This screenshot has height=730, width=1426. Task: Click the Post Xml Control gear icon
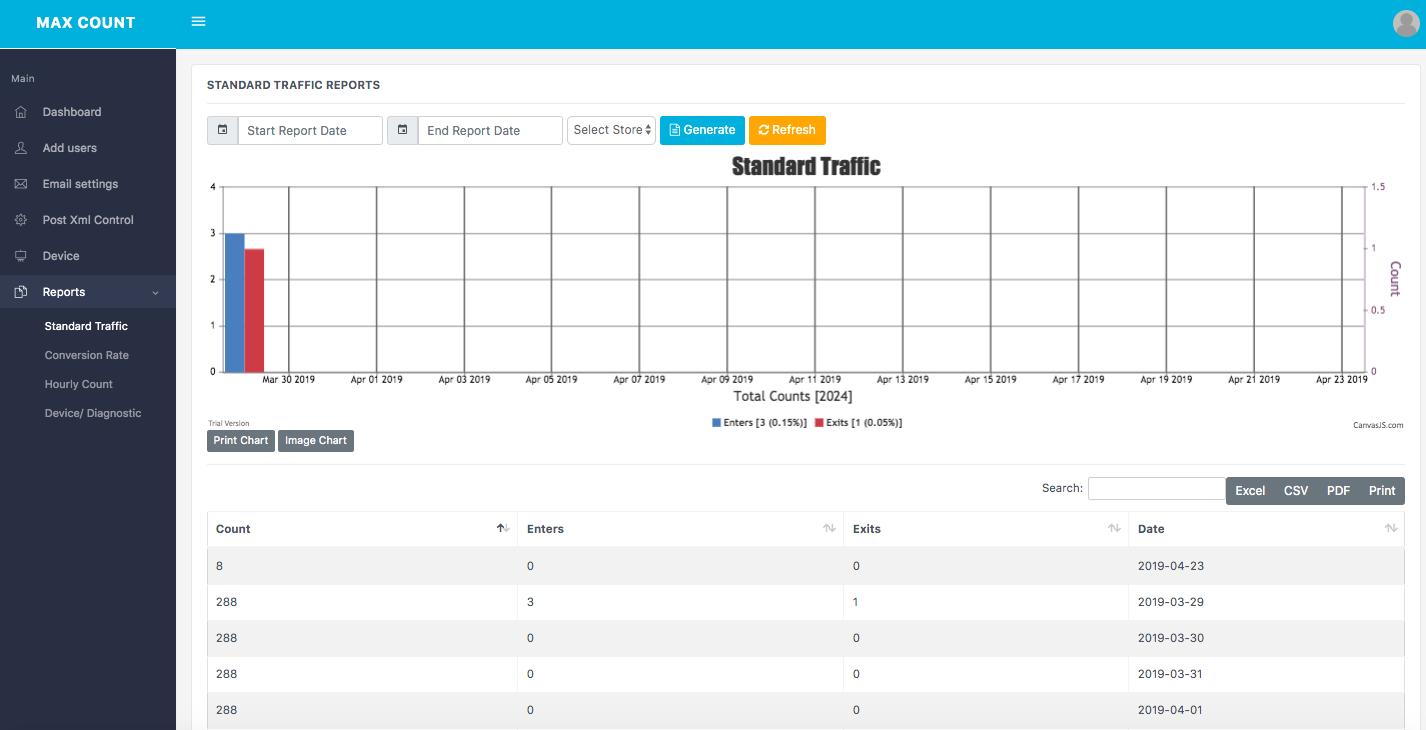[21, 220]
